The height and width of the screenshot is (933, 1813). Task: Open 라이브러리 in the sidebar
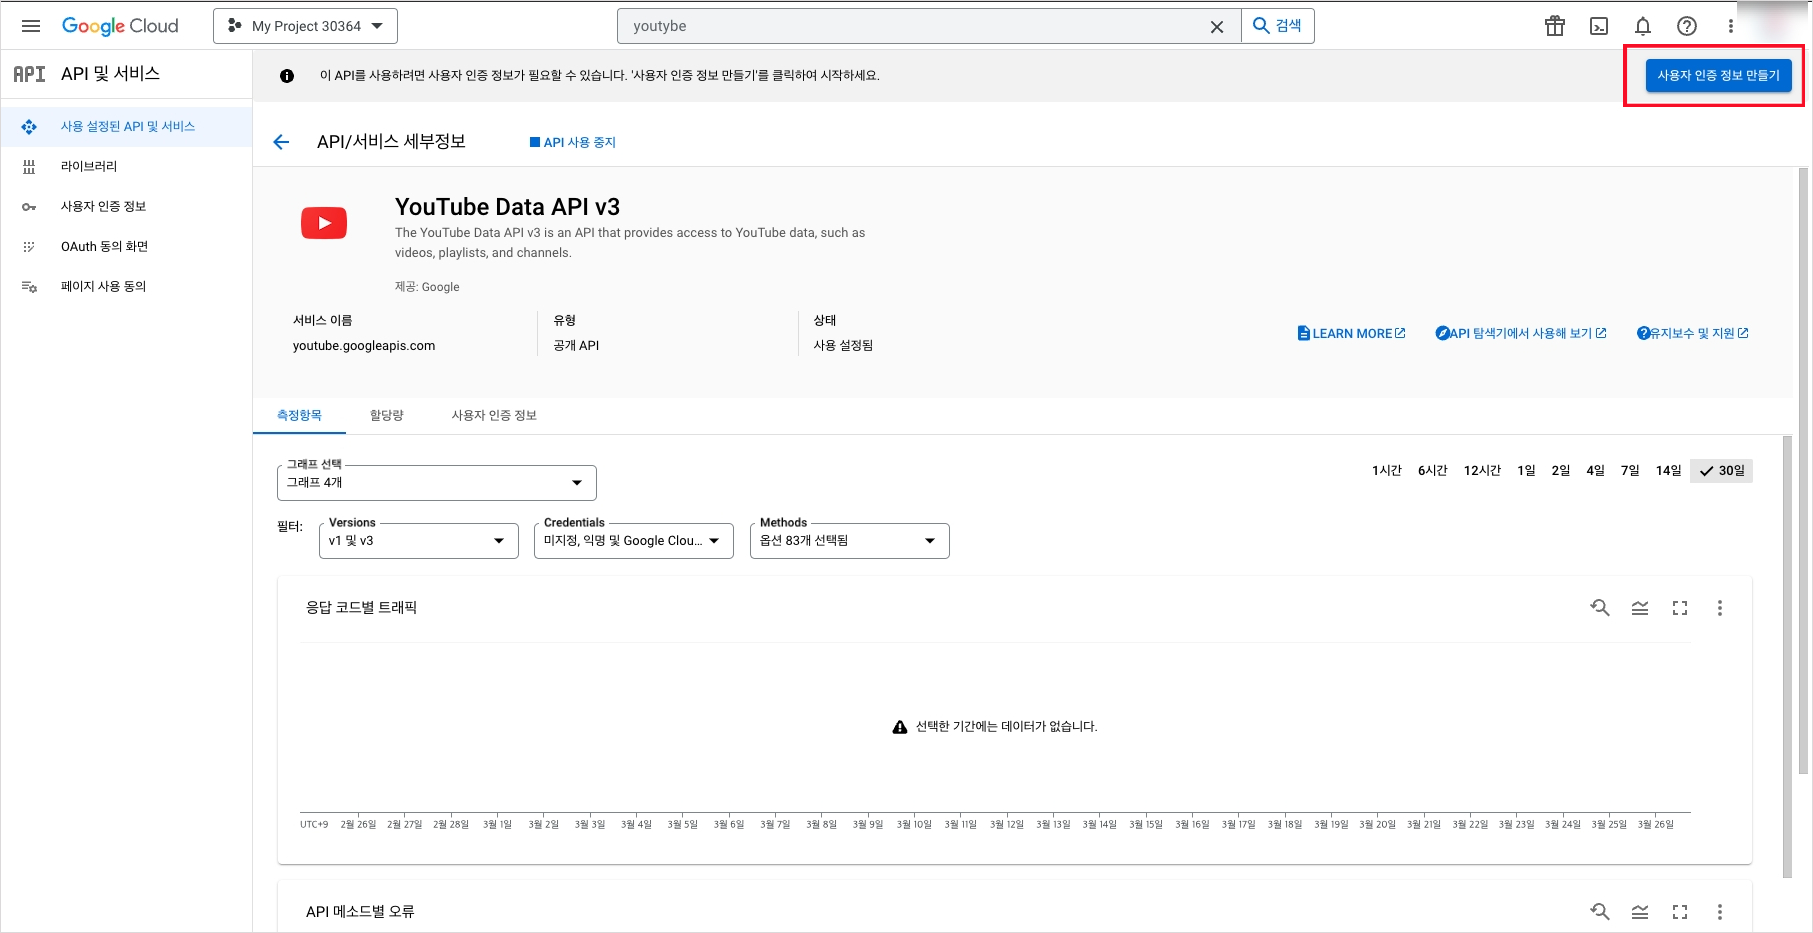pyautogui.click(x=126, y=167)
